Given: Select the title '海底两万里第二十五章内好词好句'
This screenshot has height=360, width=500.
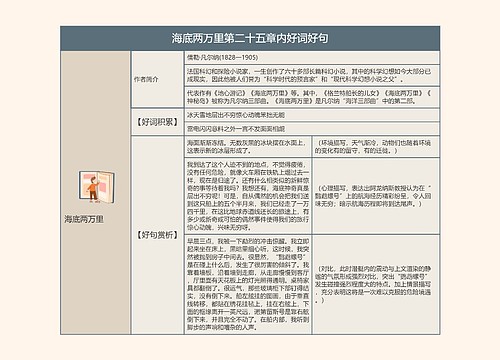Looking at the screenshot, I should pyautogui.click(x=250, y=38).
